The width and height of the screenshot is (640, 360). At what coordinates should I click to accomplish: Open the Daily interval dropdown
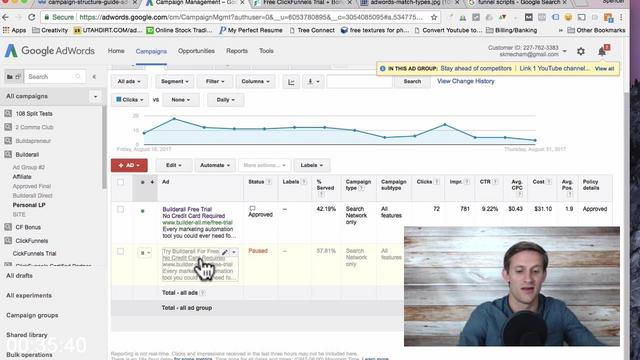coord(225,100)
